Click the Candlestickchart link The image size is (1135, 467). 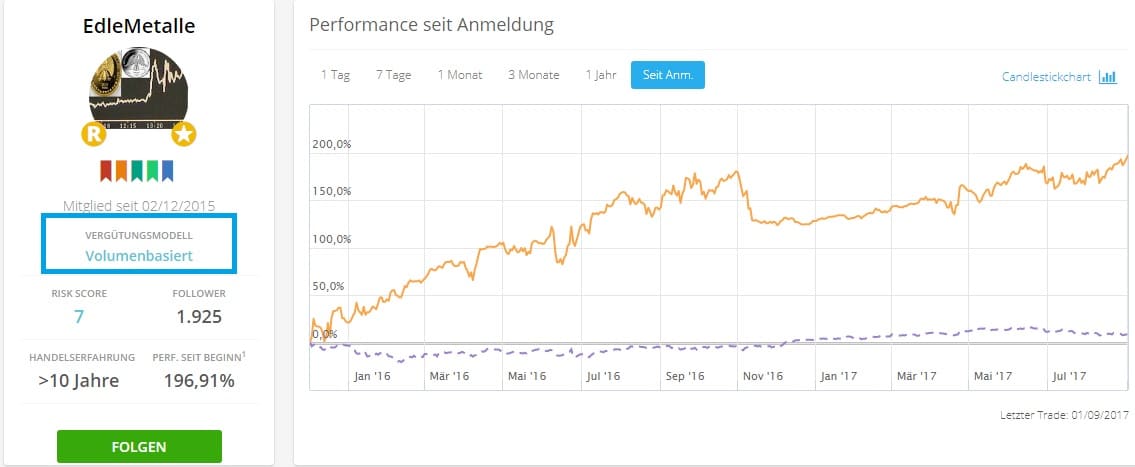click(1046, 77)
